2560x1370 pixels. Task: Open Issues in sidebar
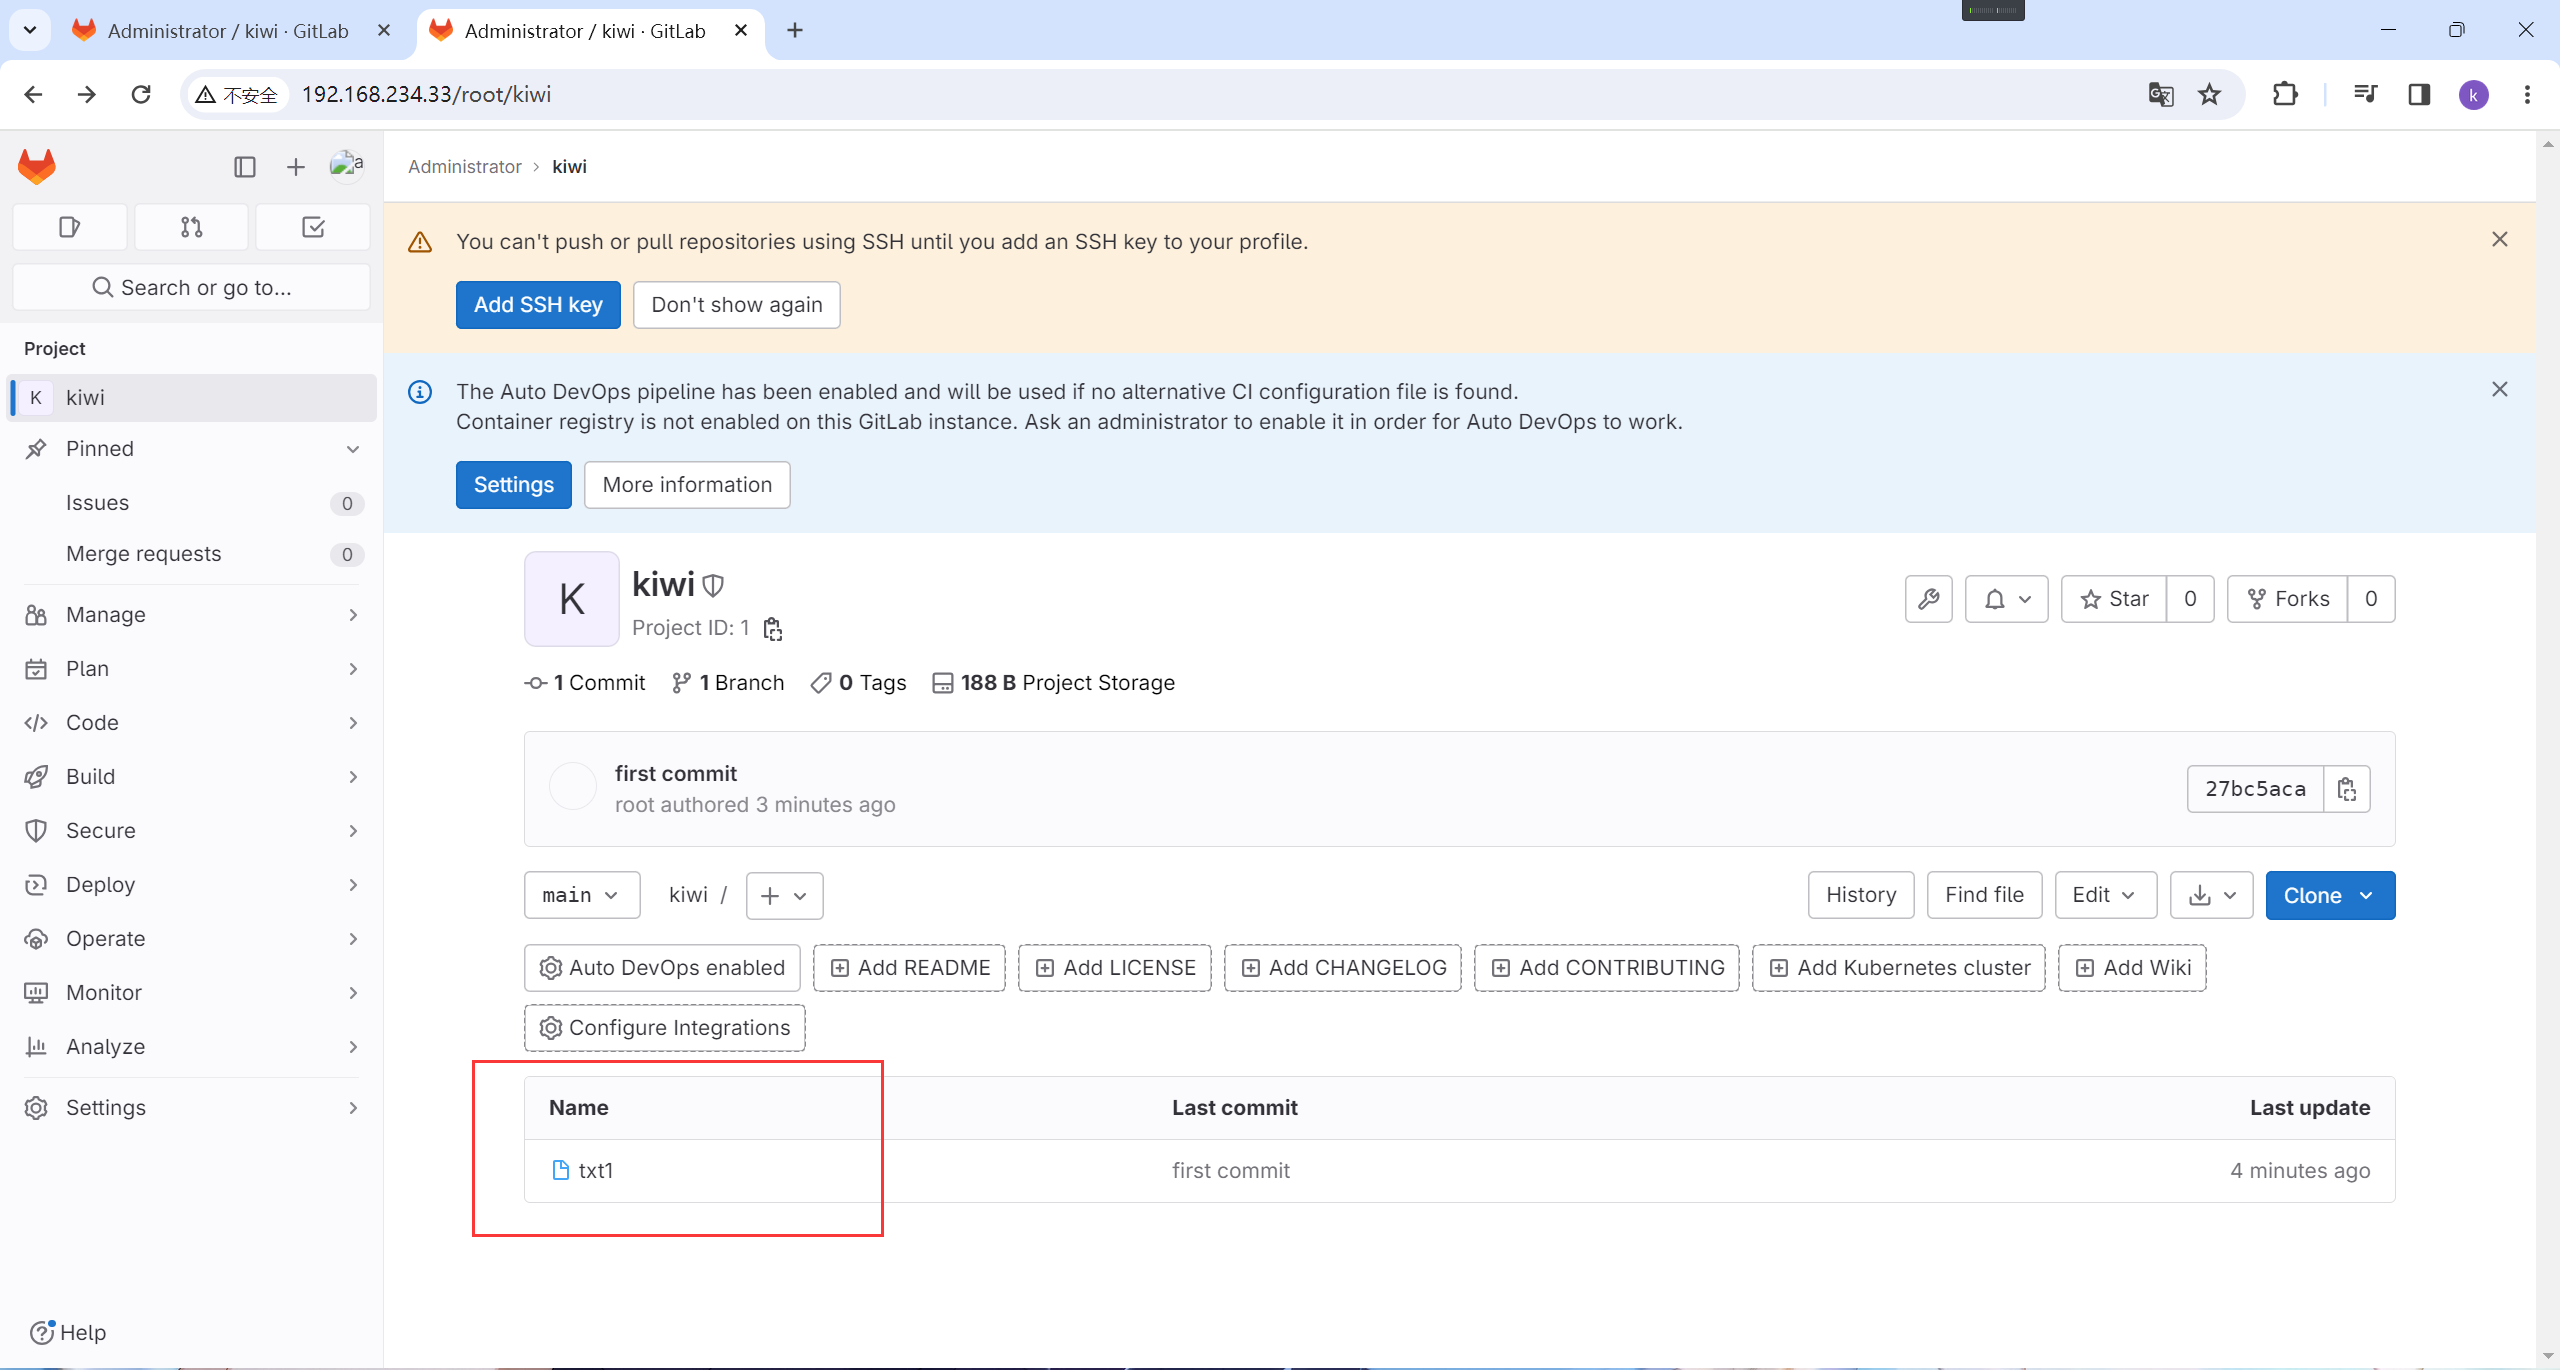coord(97,503)
